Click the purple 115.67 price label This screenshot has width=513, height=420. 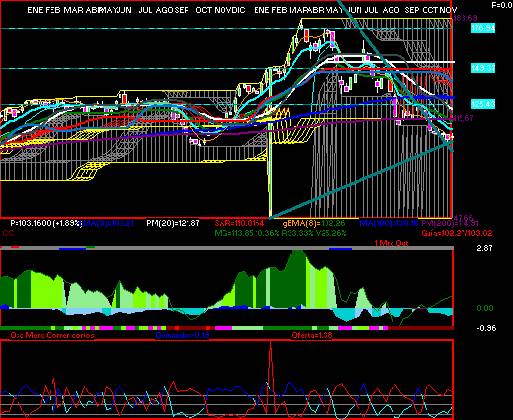pyautogui.click(x=463, y=118)
